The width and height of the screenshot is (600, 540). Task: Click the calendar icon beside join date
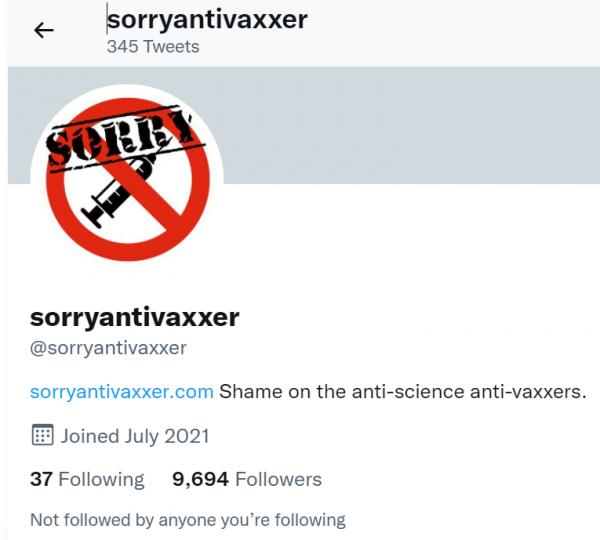tap(42, 435)
